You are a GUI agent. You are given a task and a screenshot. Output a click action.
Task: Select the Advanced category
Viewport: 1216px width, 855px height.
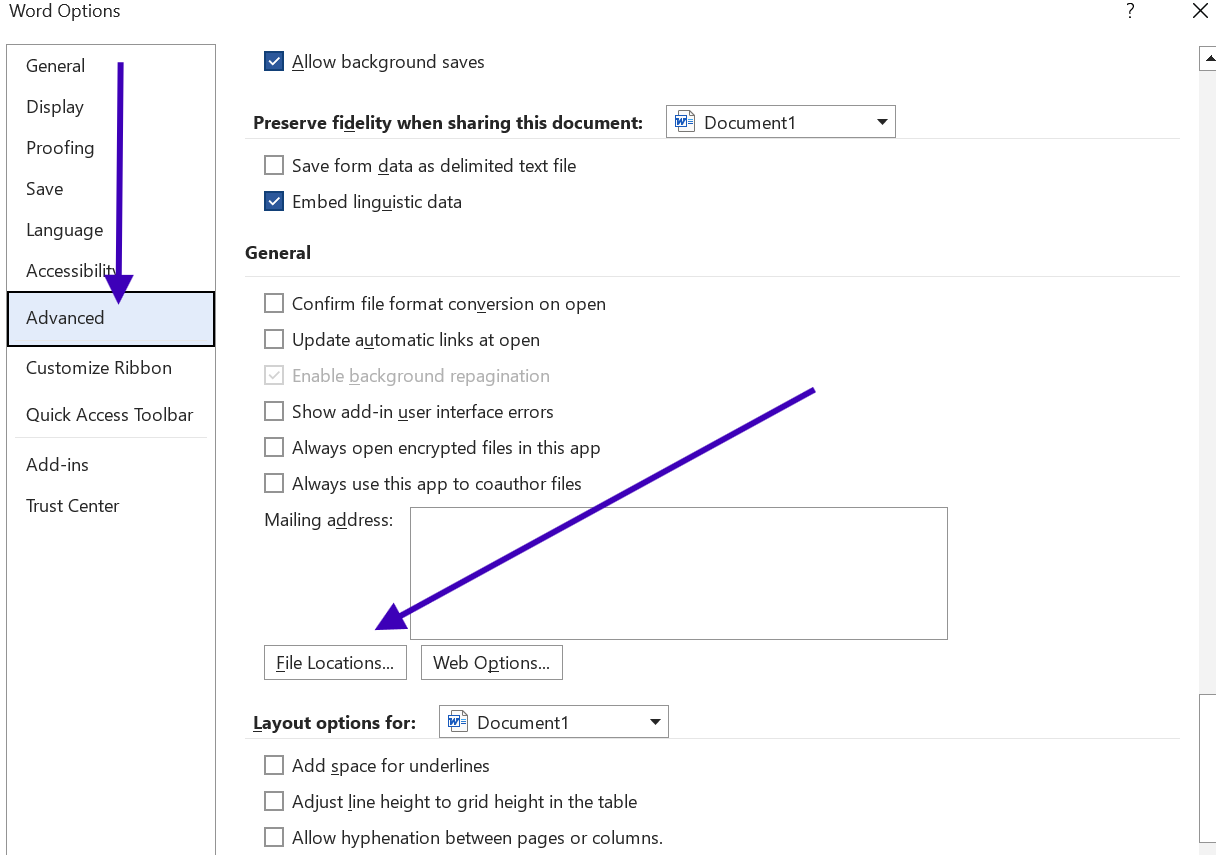(x=111, y=319)
